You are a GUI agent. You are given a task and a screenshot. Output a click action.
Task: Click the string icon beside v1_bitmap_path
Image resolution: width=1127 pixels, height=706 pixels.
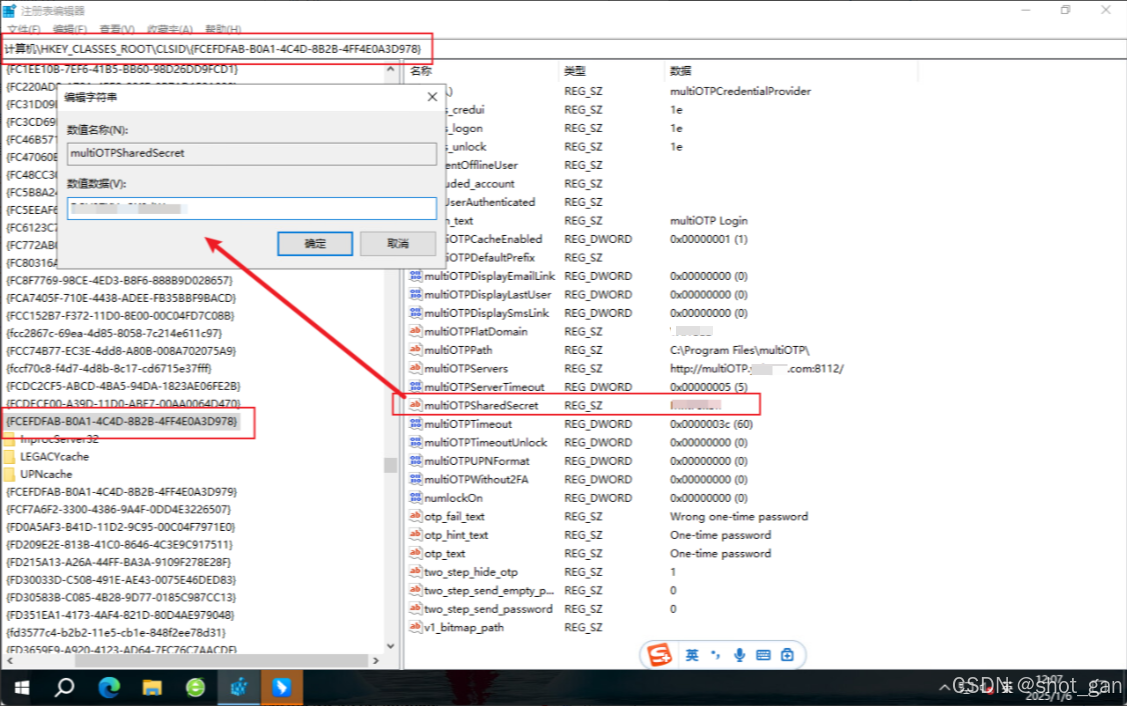[x=415, y=628]
